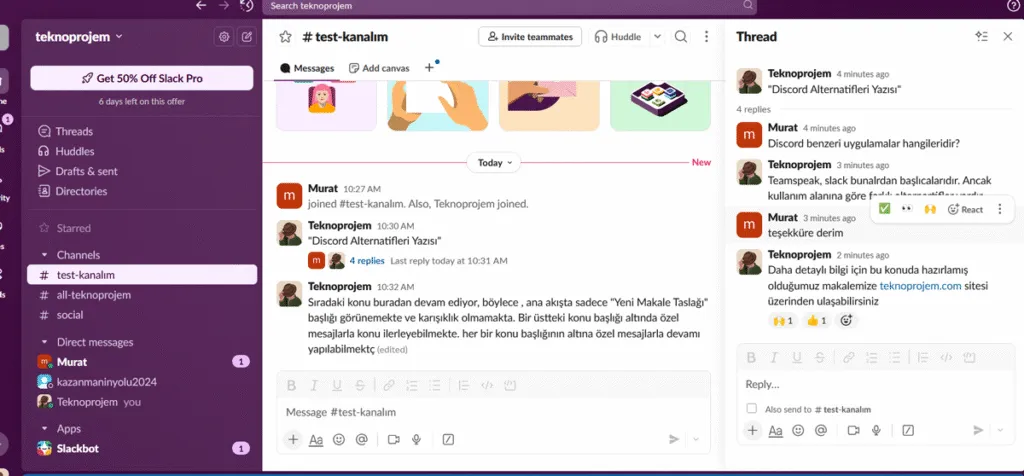Collapse the Direct messages section
This screenshot has height=476, width=1024.
(44, 342)
